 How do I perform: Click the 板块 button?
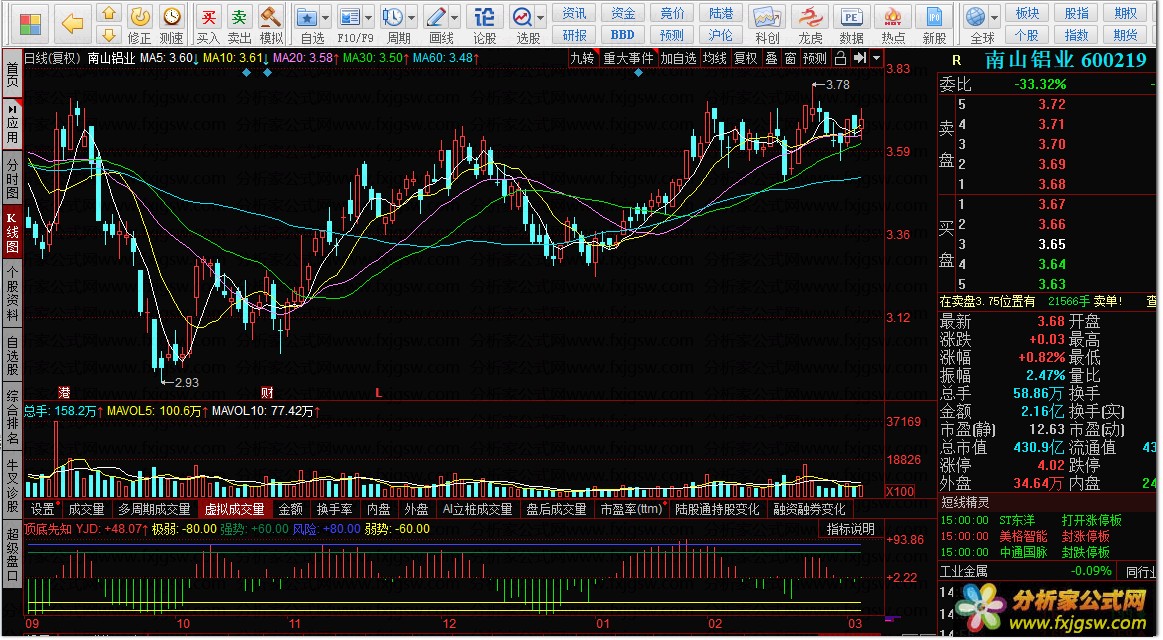tap(1027, 13)
